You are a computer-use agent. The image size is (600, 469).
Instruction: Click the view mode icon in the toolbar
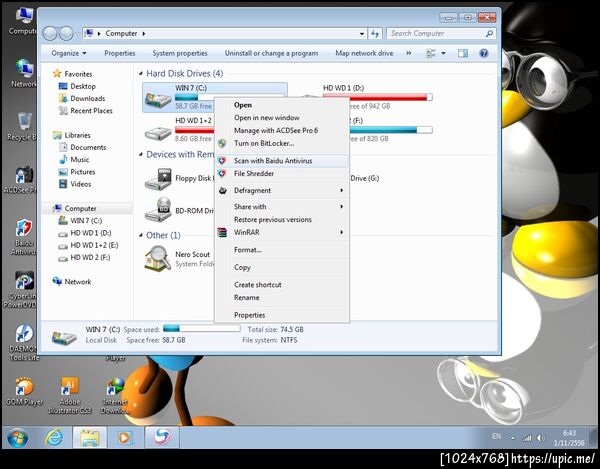click(431, 53)
